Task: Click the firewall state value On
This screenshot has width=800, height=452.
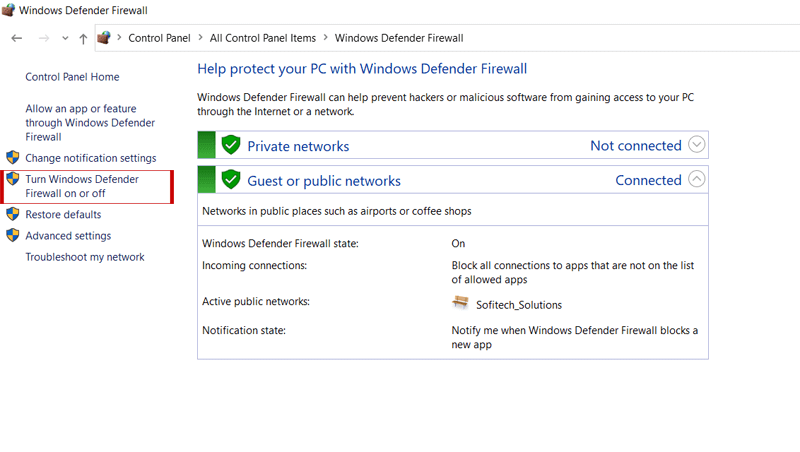Action: pyautogui.click(x=458, y=244)
